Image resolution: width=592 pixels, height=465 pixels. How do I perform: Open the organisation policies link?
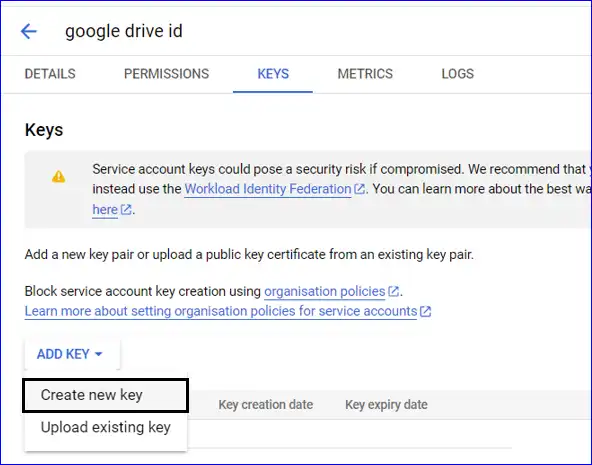point(324,292)
